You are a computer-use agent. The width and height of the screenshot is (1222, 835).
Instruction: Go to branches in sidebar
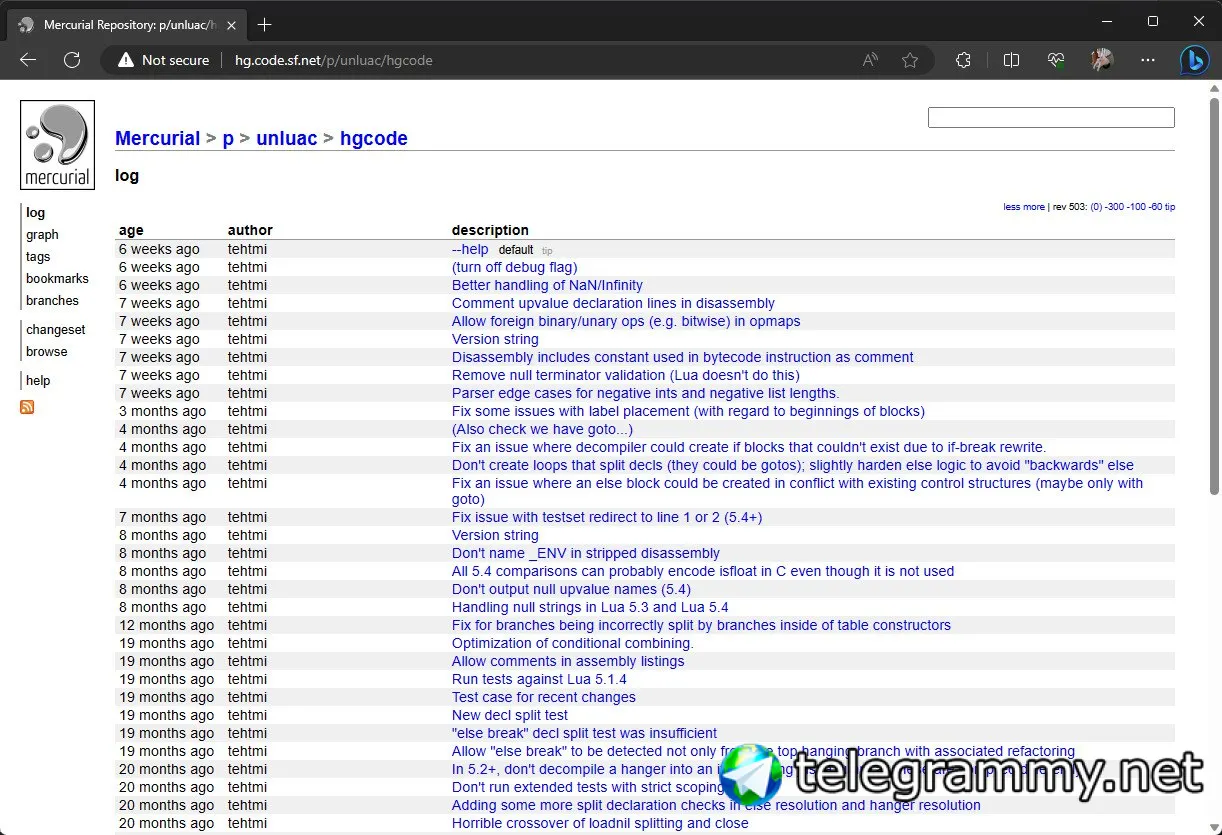[x=52, y=301]
